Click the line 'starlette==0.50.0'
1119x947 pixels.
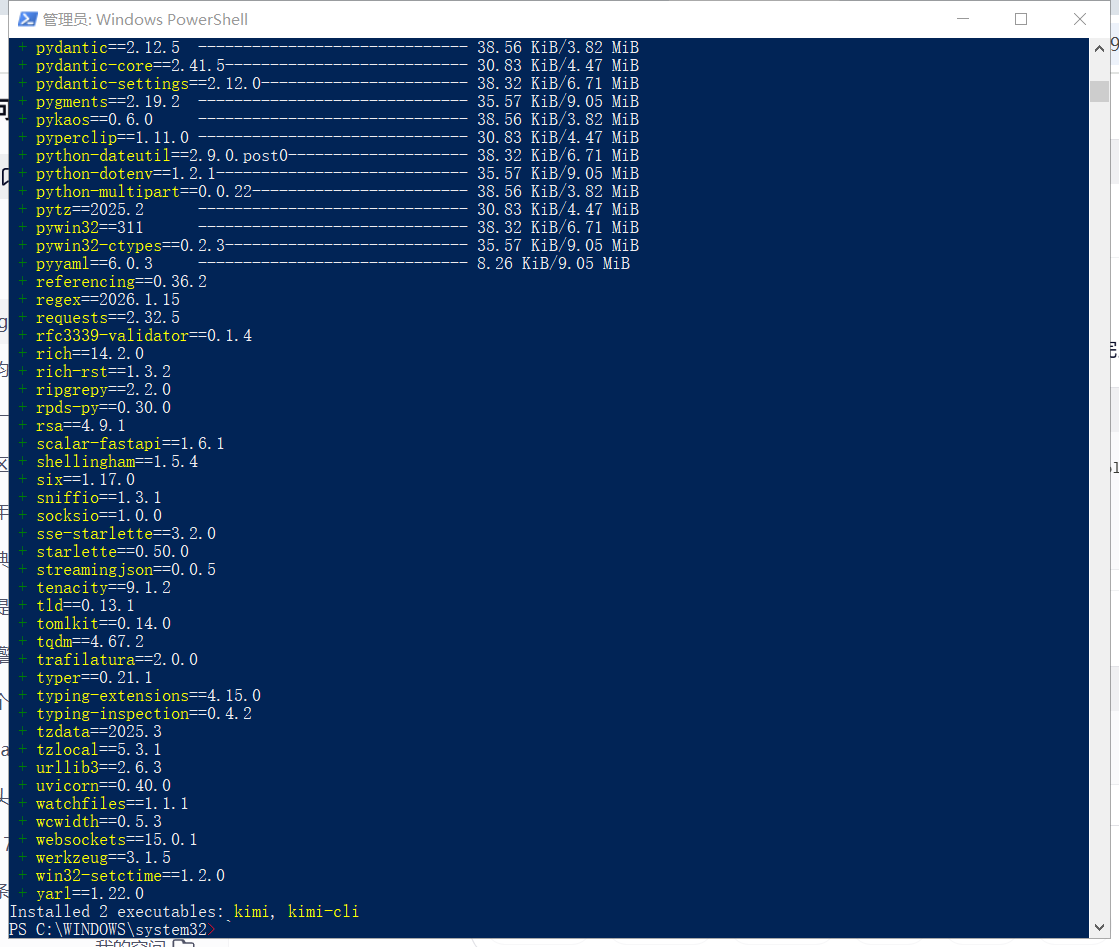click(x=112, y=552)
